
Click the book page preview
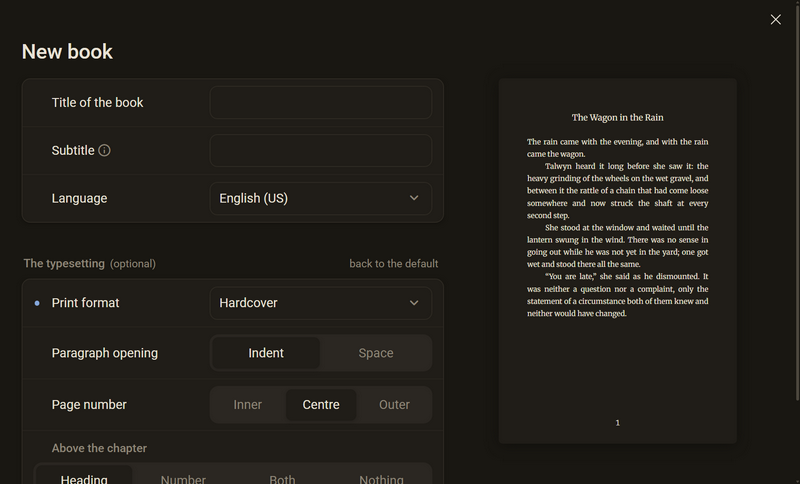coord(617,261)
